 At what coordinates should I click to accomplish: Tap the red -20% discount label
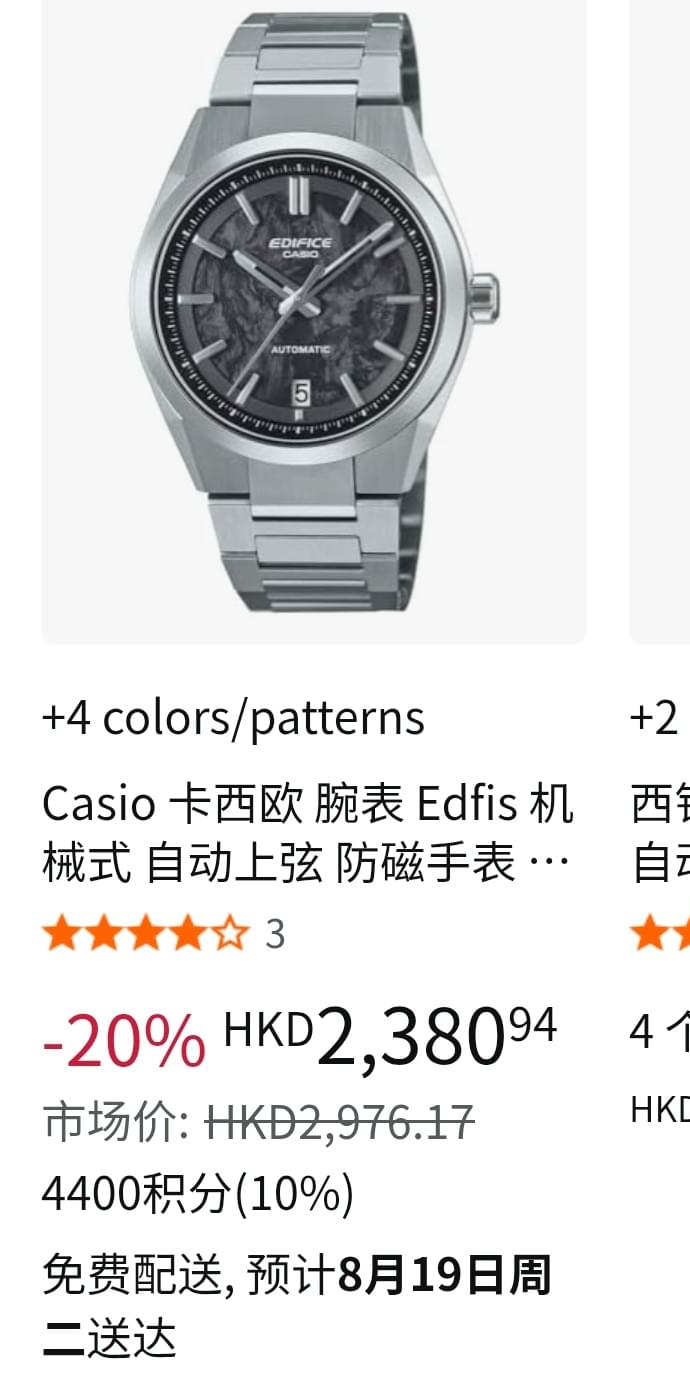click(124, 1040)
